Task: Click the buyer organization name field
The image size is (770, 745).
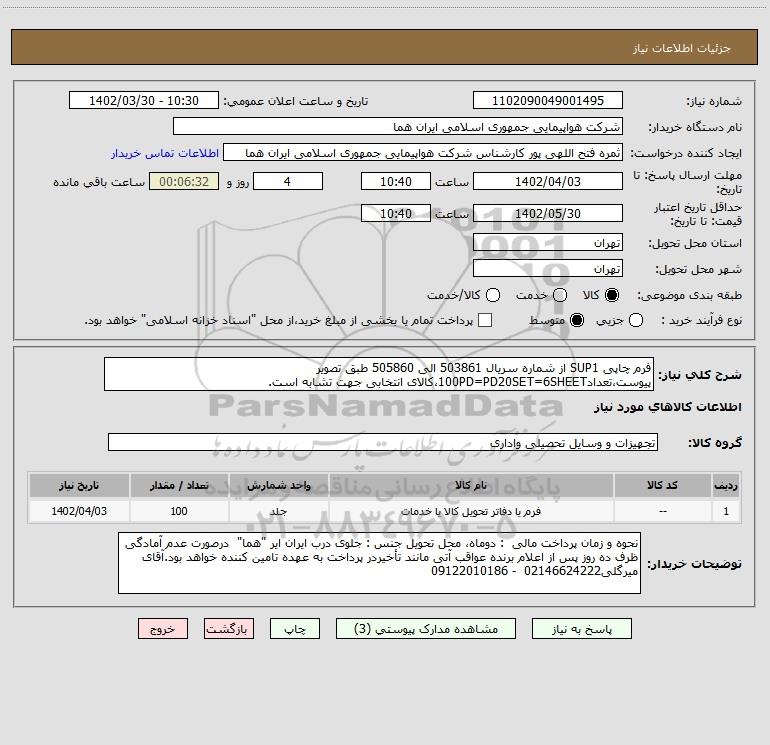Action: (398, 127)
